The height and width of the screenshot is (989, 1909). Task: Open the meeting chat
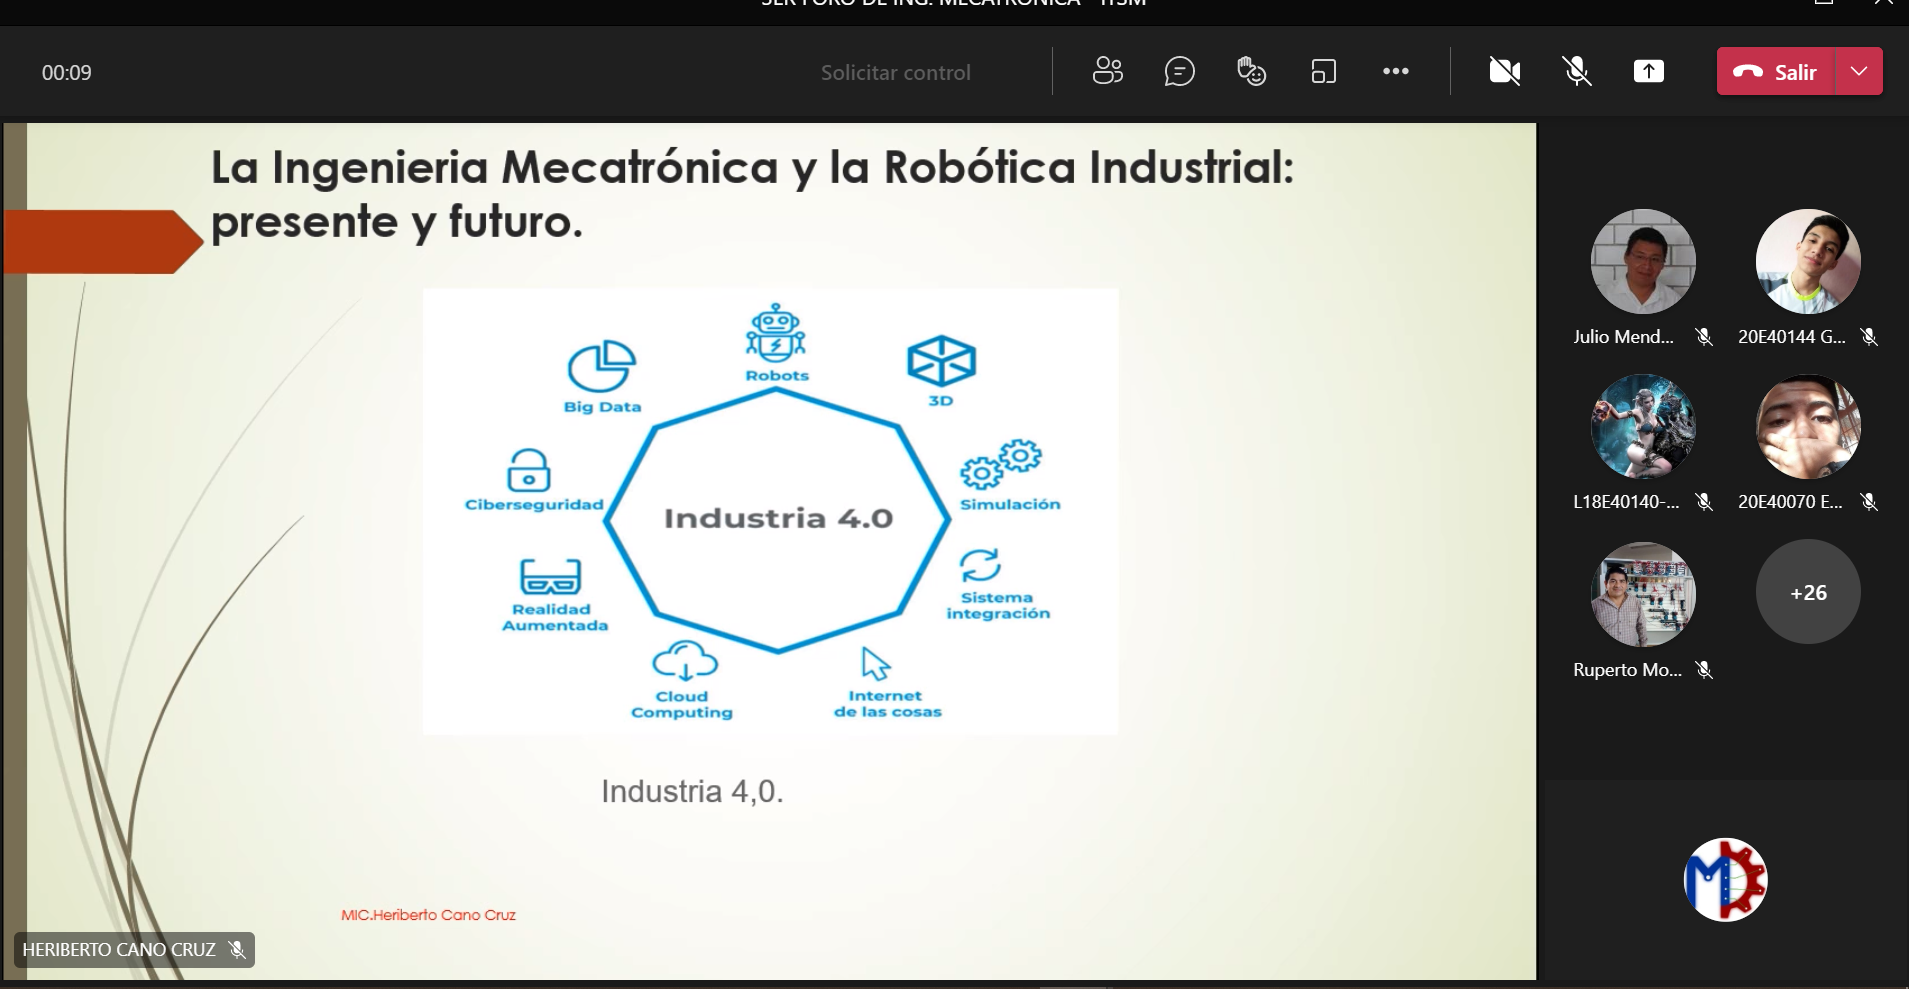[1179, 71]
